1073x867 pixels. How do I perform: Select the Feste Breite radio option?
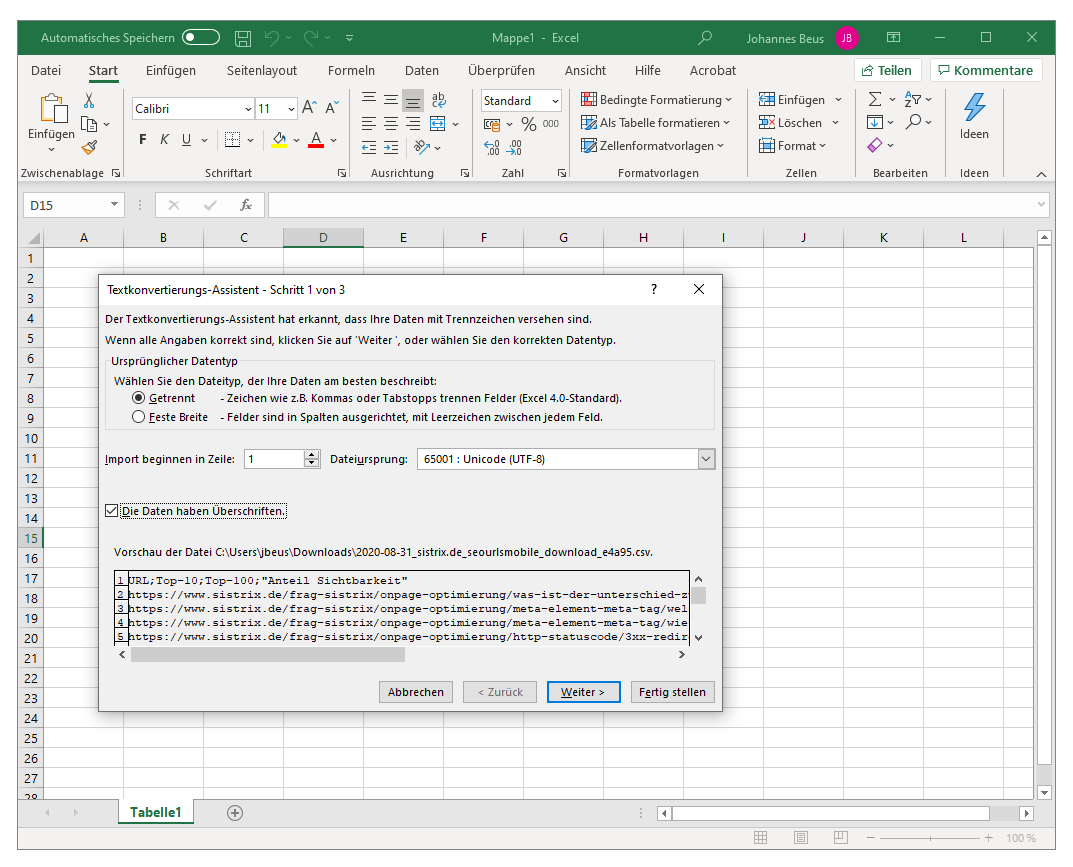coord(139,417)
